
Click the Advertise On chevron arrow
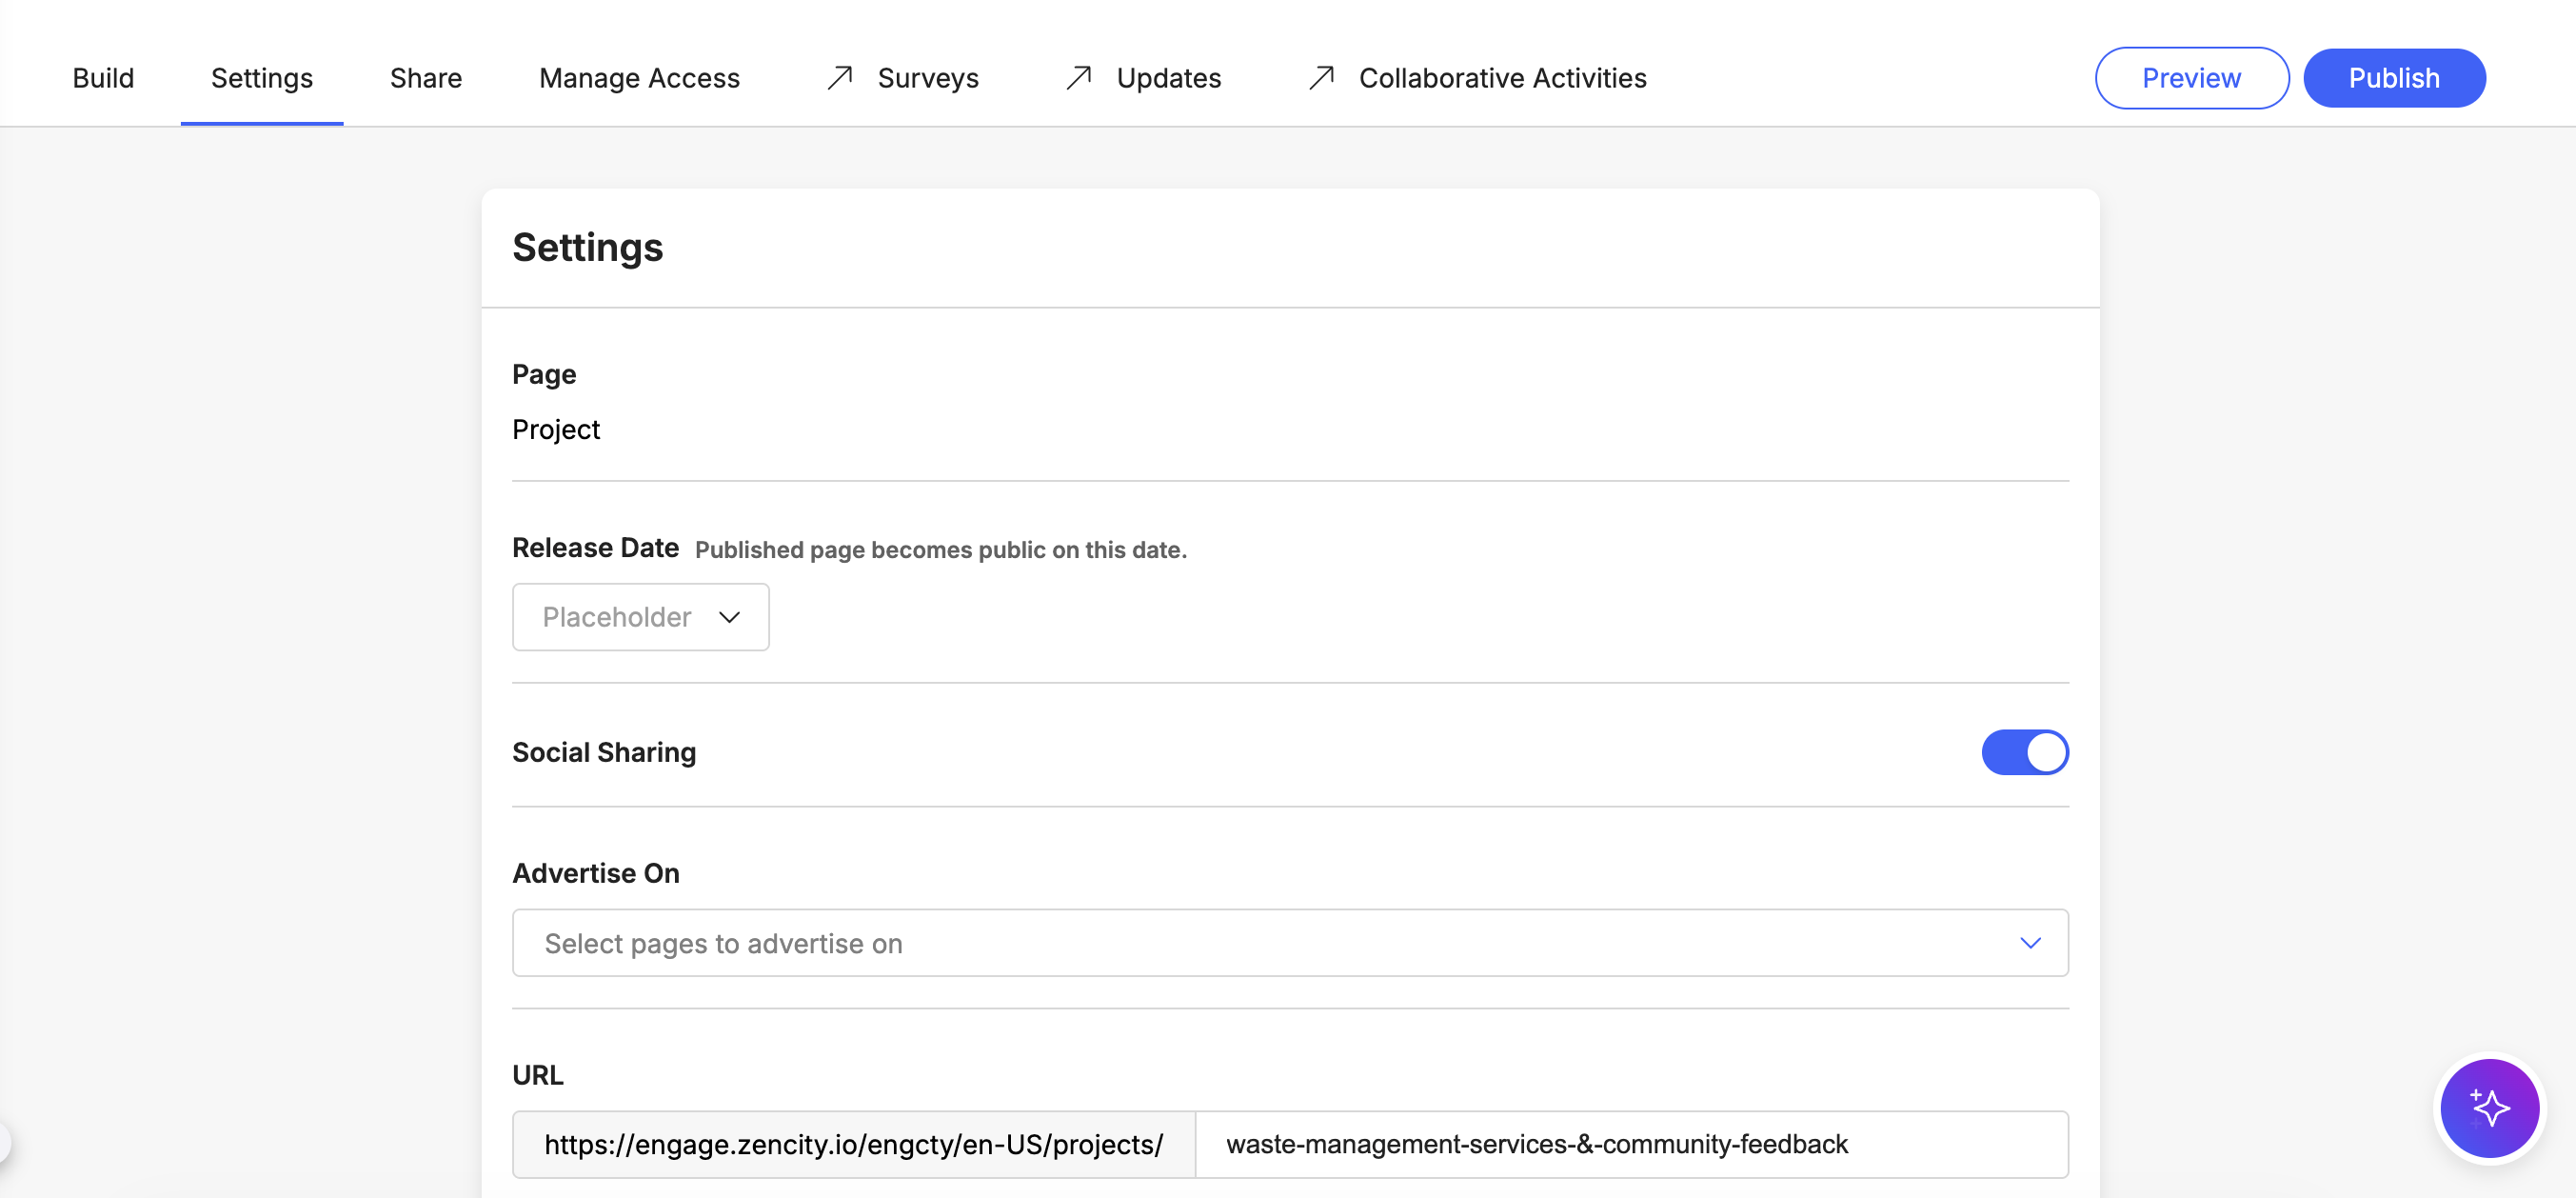[x=2029, y=943]
